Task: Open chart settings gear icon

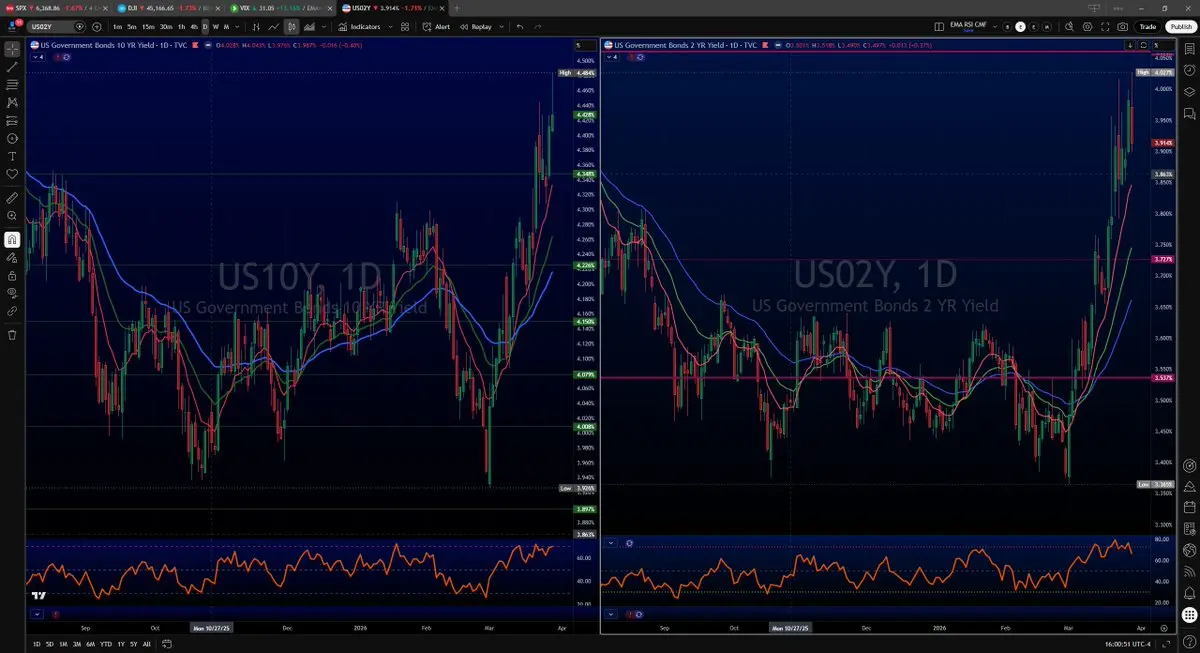Action: point(1086,27)
